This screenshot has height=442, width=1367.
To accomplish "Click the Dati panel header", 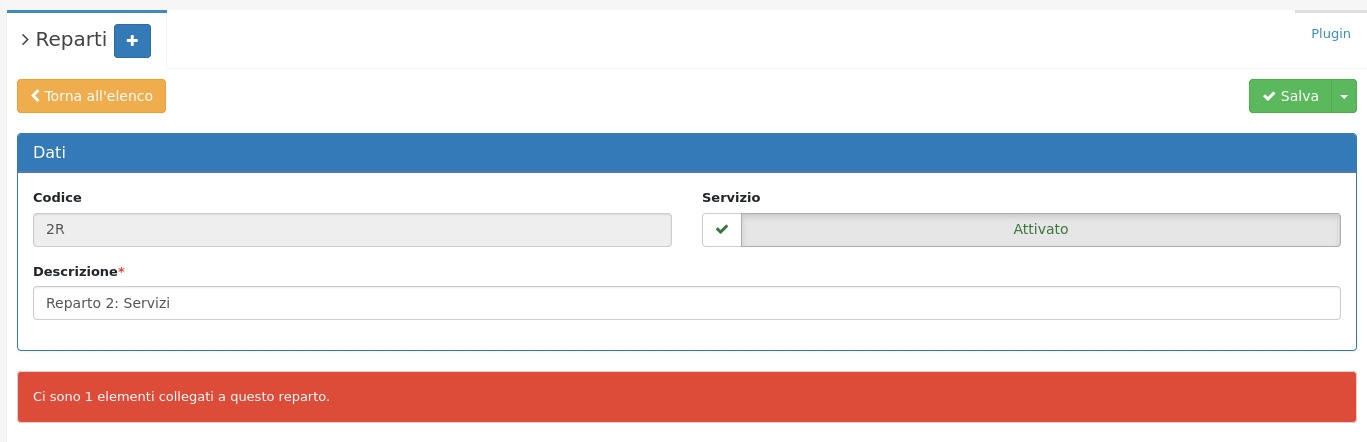I will [686, 153].
